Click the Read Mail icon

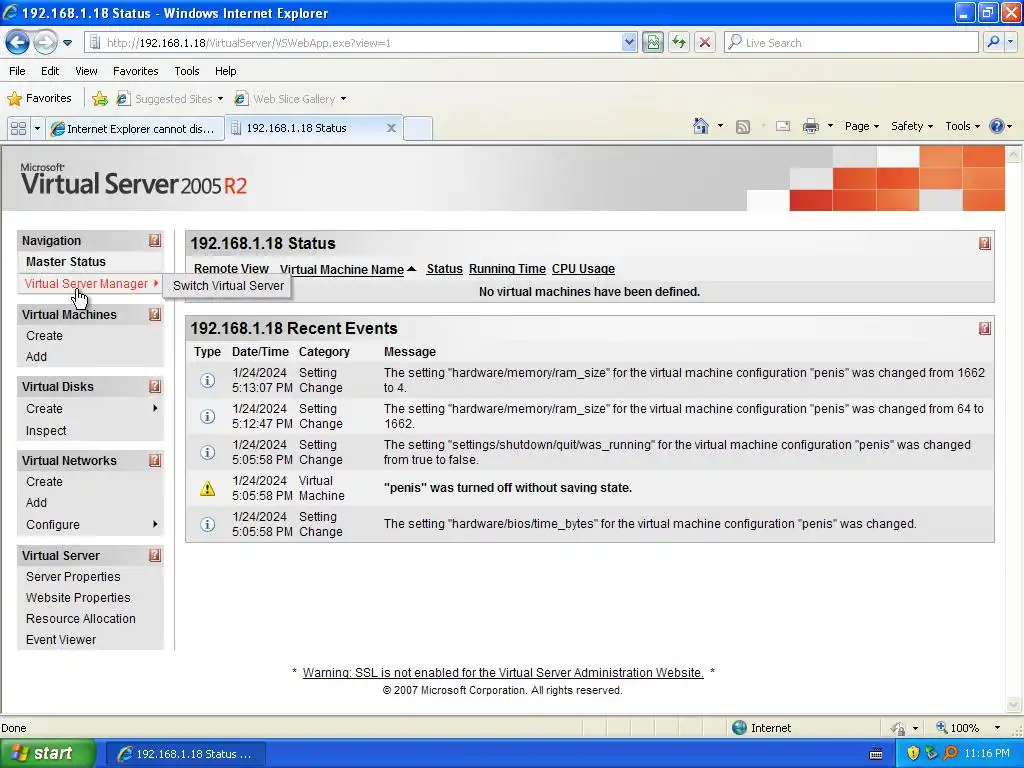coord(783,126)
